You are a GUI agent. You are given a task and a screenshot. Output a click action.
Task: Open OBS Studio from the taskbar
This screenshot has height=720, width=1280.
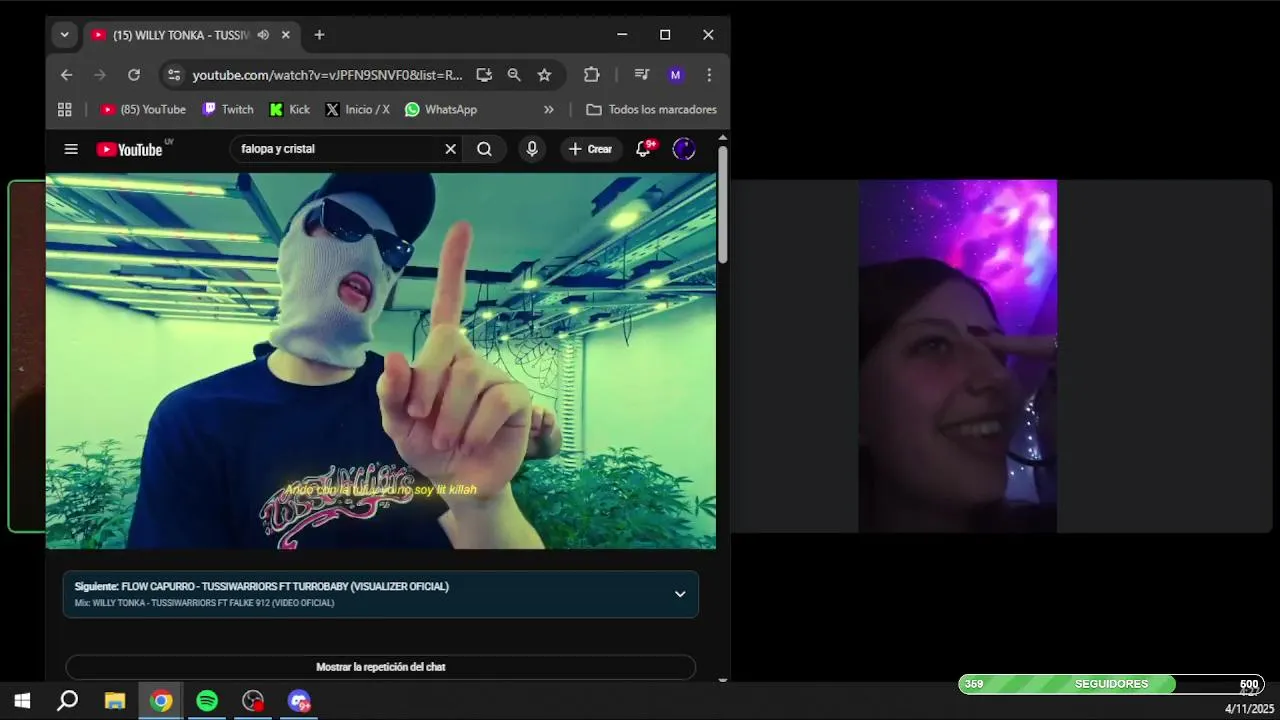coord(253,701)
